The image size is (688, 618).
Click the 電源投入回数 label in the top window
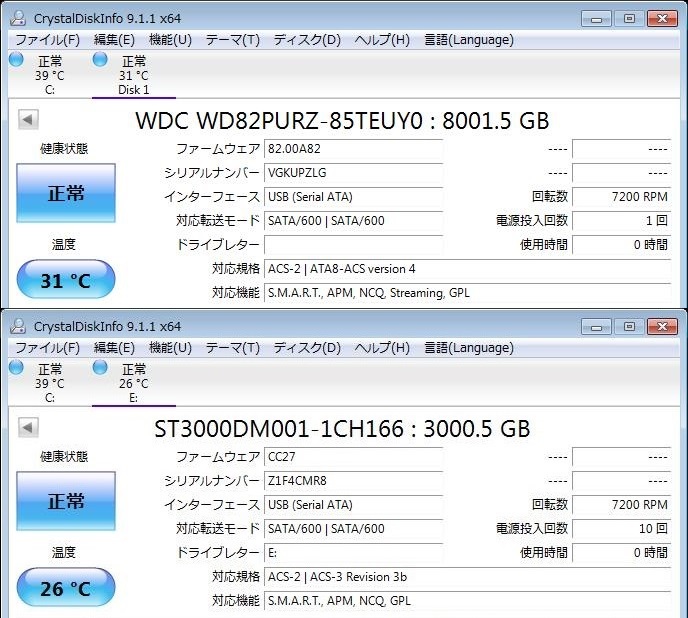click(532, 220)
